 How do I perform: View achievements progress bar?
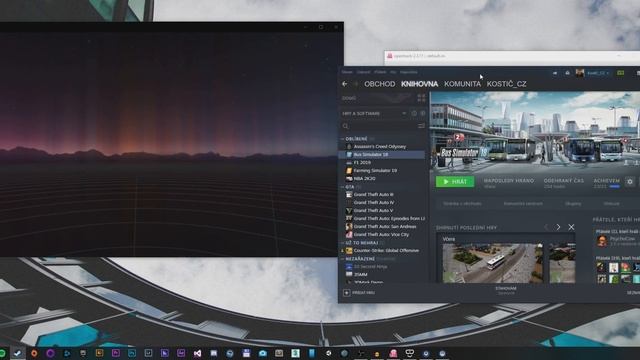pos(614,187)
